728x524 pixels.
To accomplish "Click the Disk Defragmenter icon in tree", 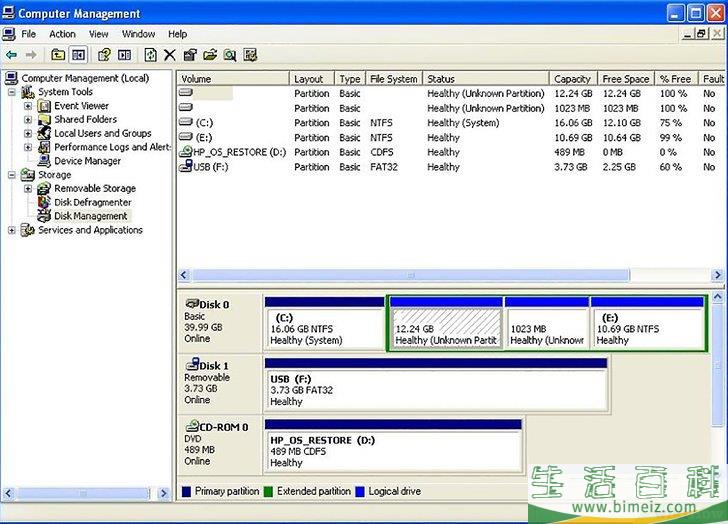I will click(44, 202).
